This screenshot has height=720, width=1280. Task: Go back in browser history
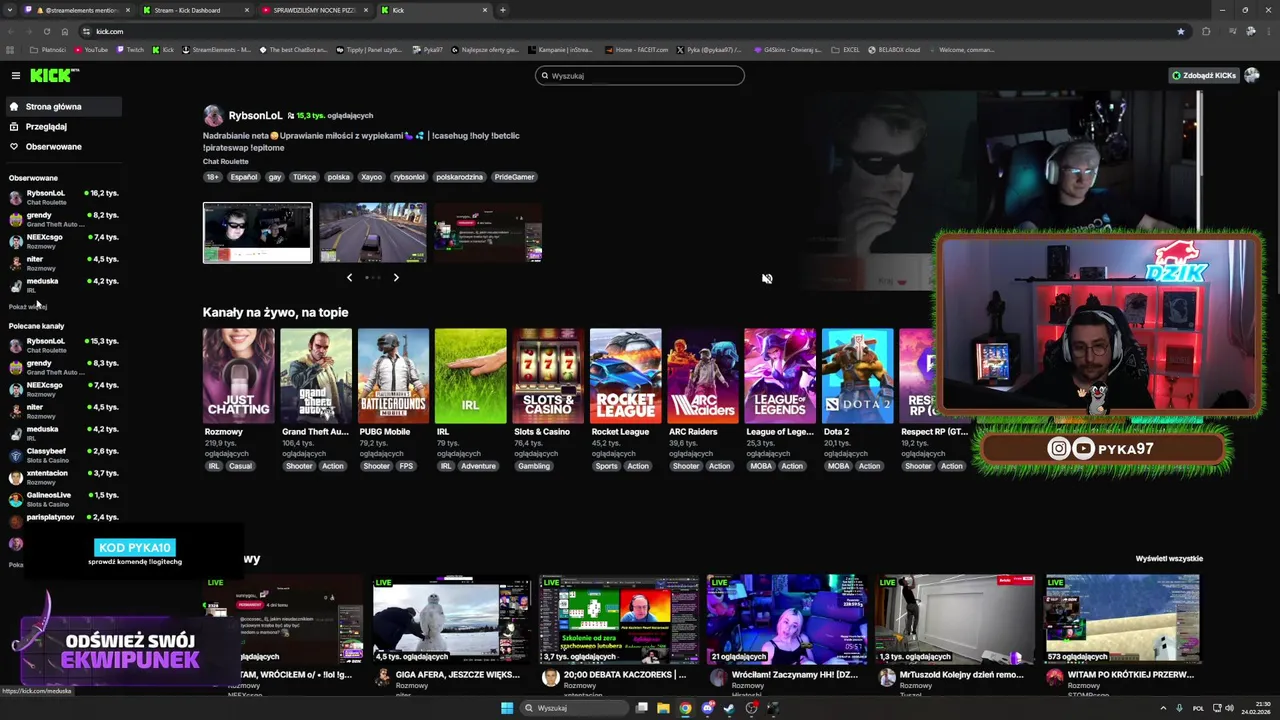click(x=11, y=31)
